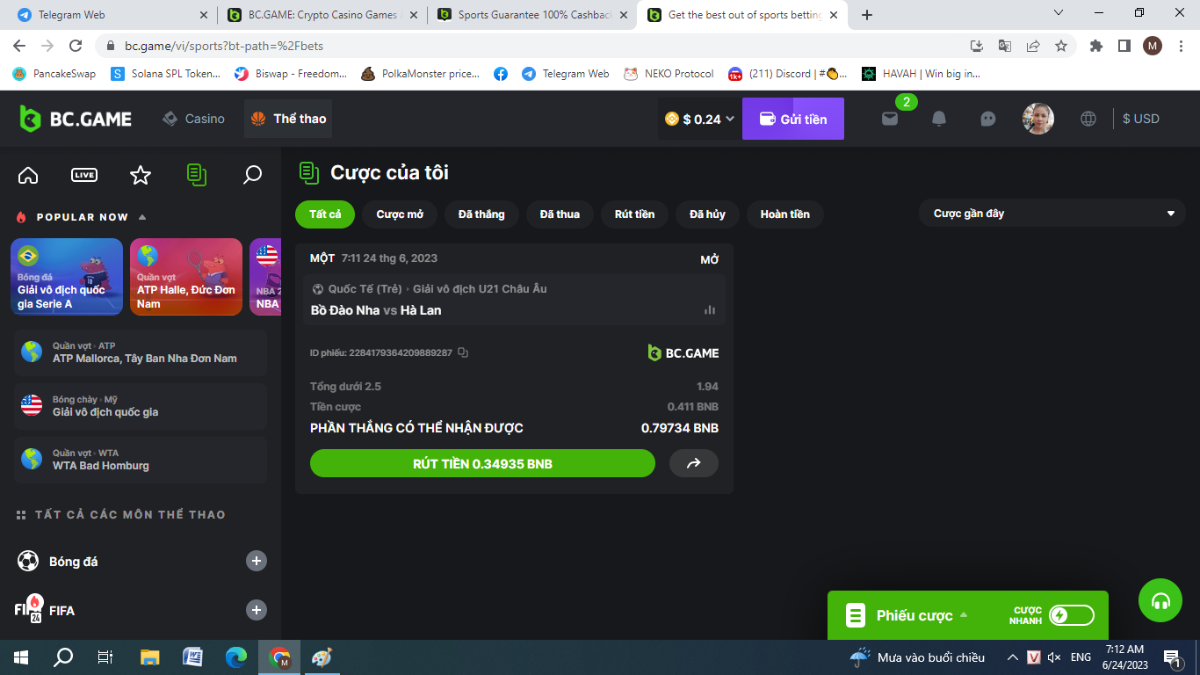Expand the balance currency dropdown
The image size is (1200, 675).
pyautogui.click(x=730, y=119)
